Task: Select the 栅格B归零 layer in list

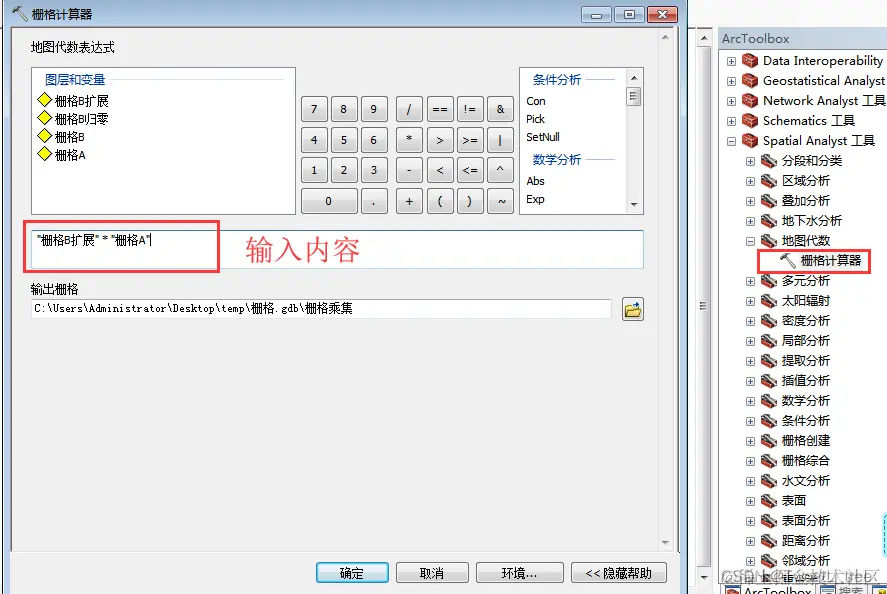Action: point(73,119)
